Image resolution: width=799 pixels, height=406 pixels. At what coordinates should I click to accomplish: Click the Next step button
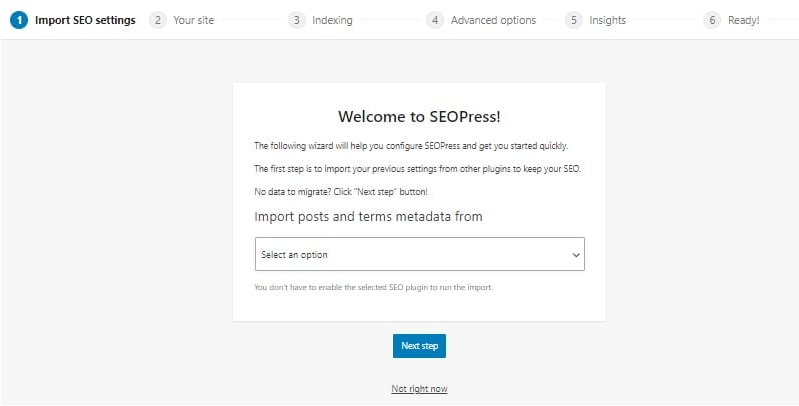click(419, 346)
